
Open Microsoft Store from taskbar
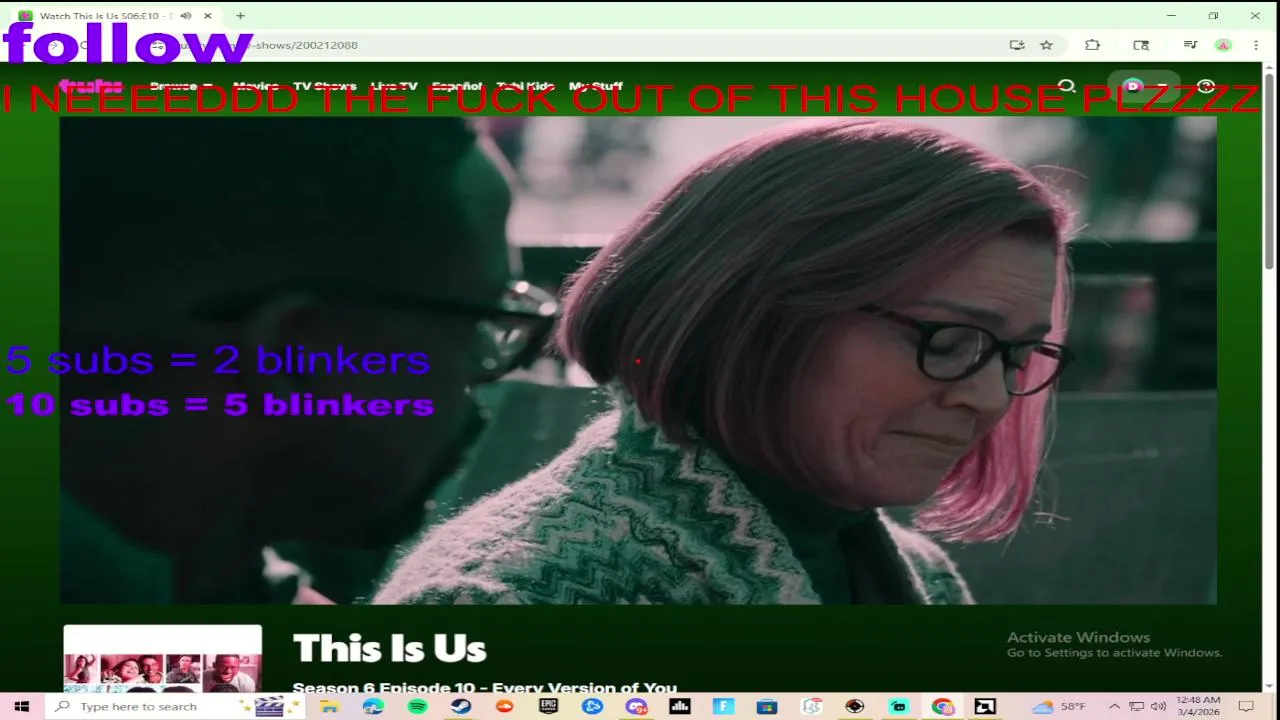[766, 706]
